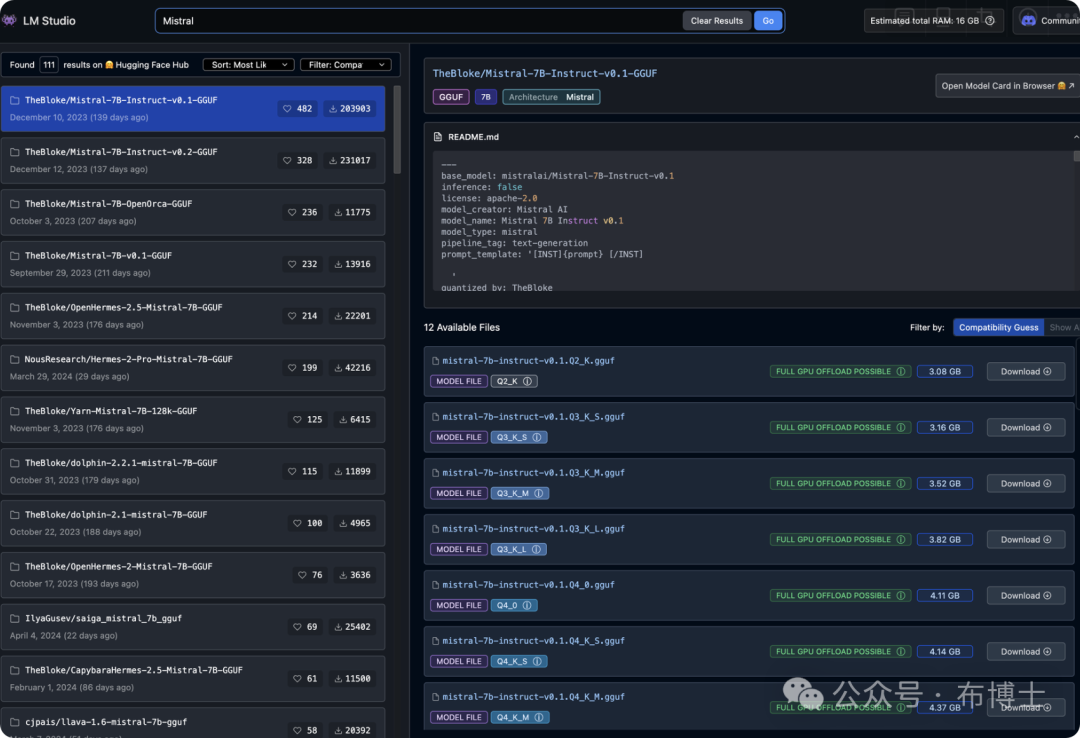The width and height of the screenshot is (1080, 738).
Task: Open Model Card in Browser
Action: (1007, 86)
